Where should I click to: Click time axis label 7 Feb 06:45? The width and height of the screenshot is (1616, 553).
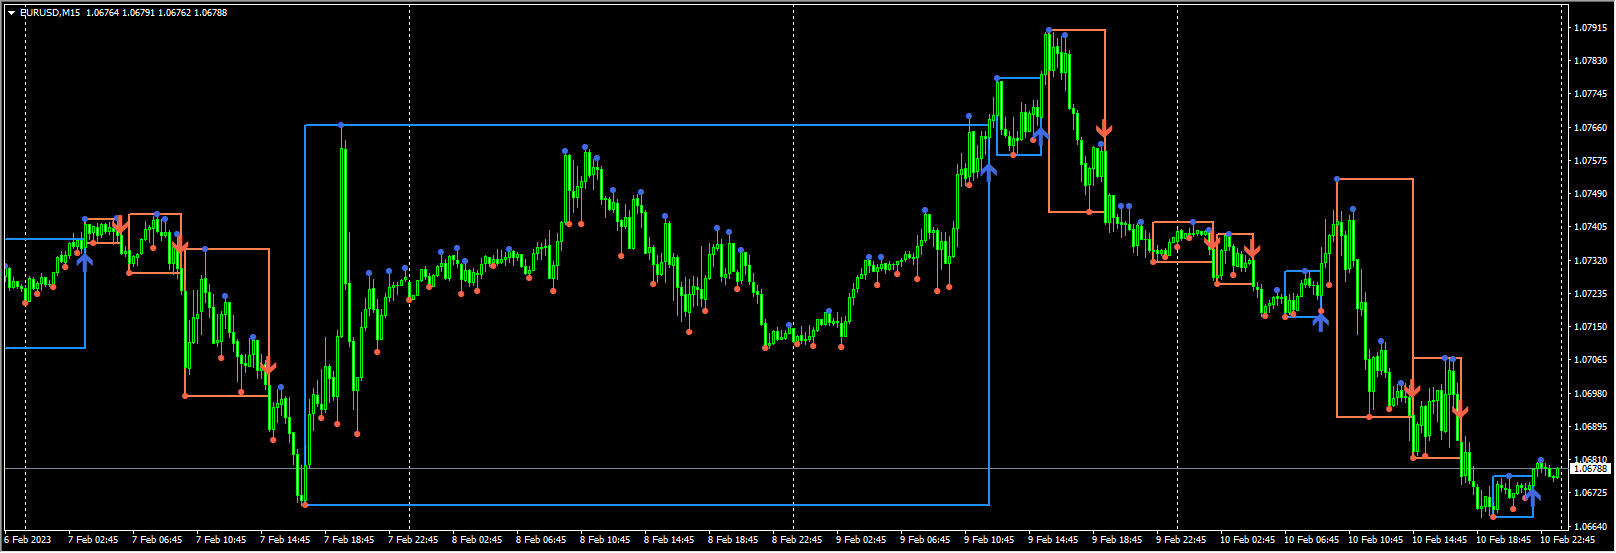click(157, 540)
